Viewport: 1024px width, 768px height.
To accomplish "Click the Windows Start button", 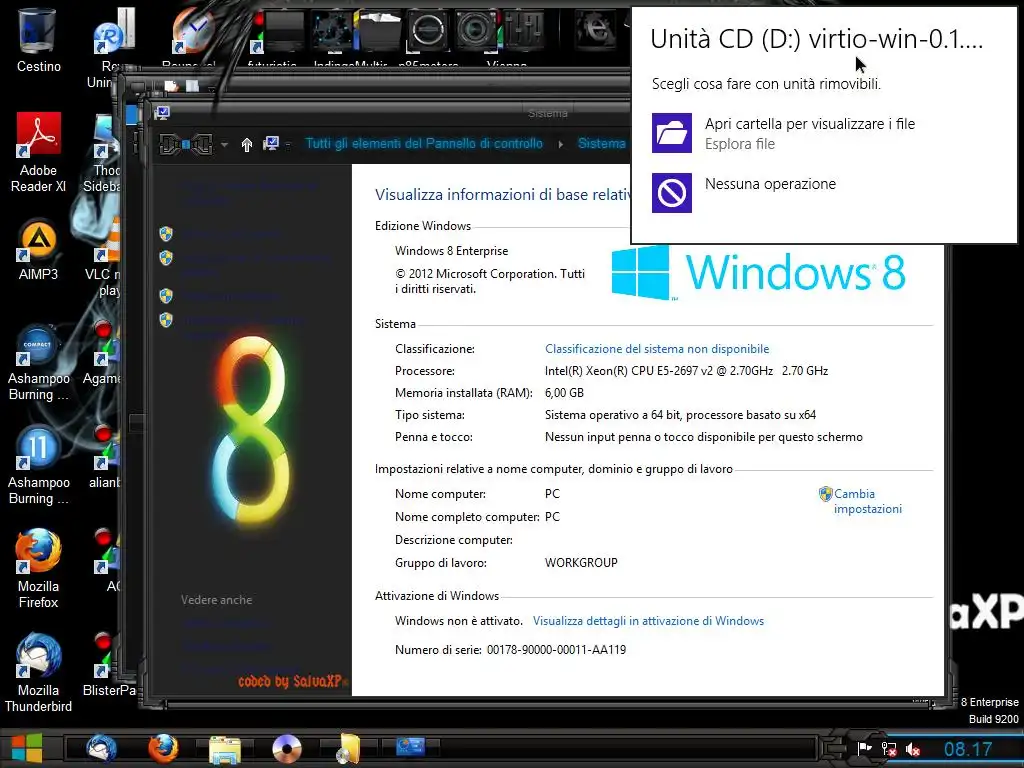I will [x=27, y=748].
